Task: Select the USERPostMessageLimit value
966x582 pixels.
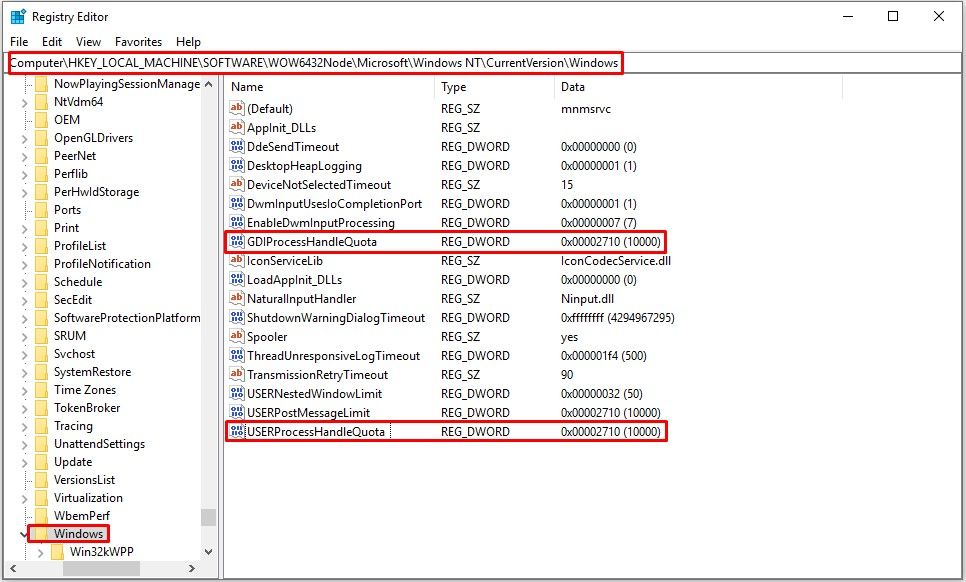Action: pyautogui.click(x=308, y=413)
